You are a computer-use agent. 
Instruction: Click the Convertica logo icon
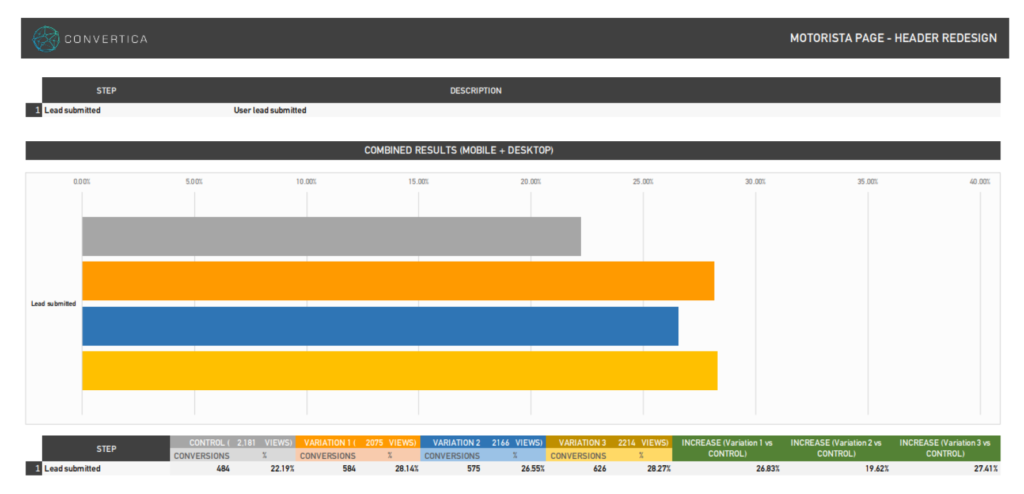[x=46, y=39]
